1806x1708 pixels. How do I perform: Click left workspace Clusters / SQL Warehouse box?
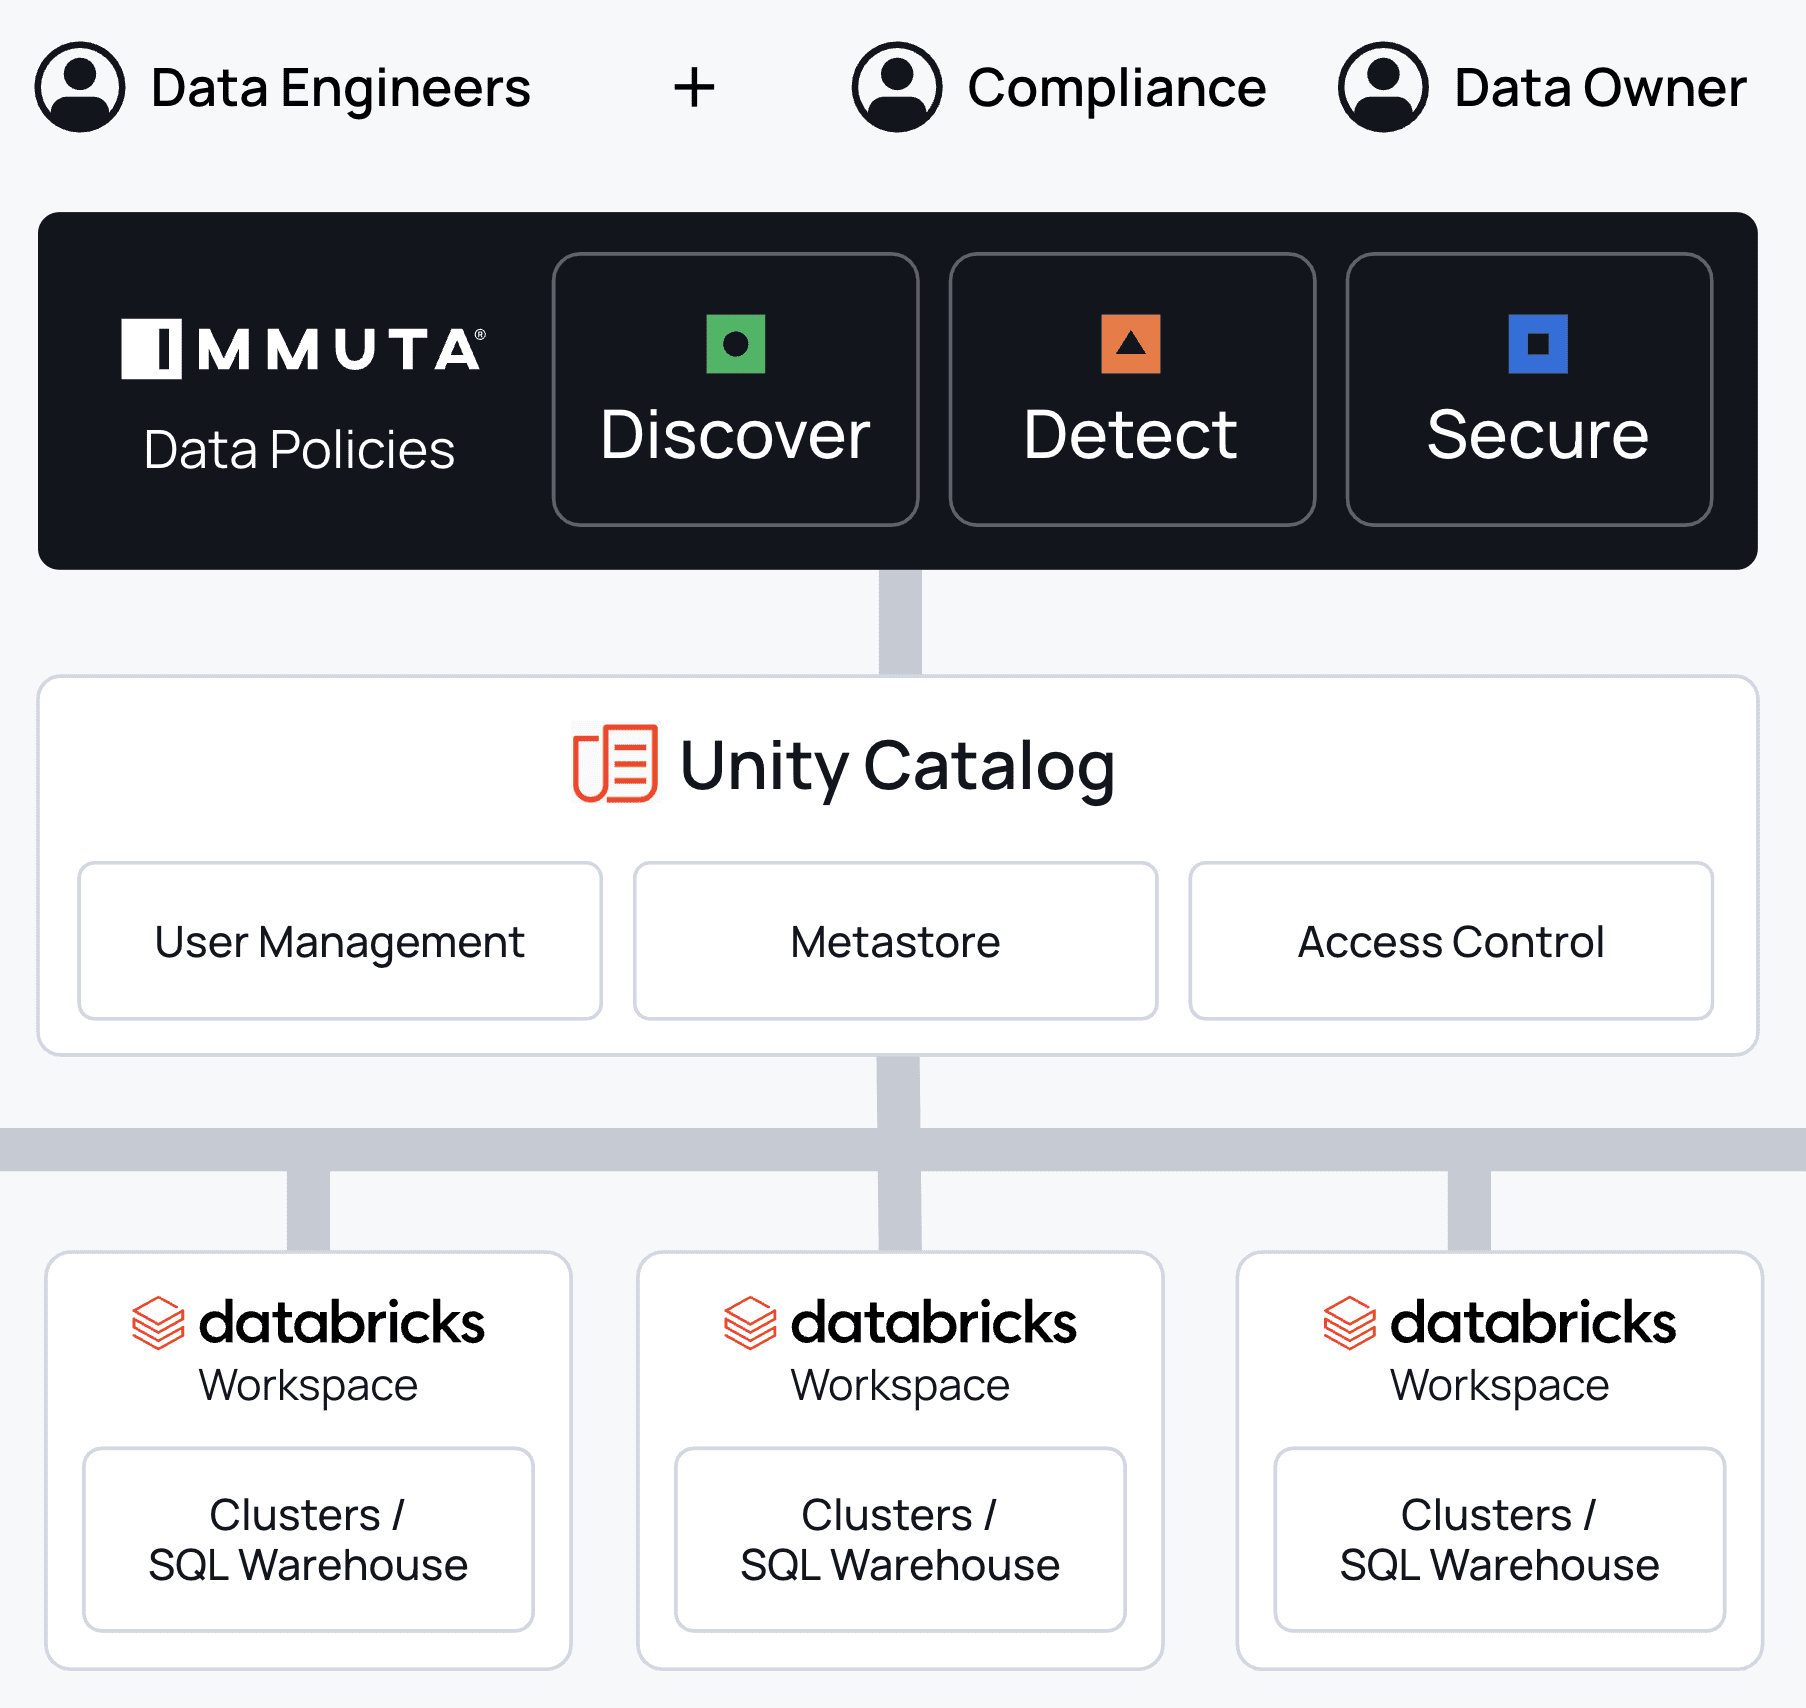click(308, 1540)
